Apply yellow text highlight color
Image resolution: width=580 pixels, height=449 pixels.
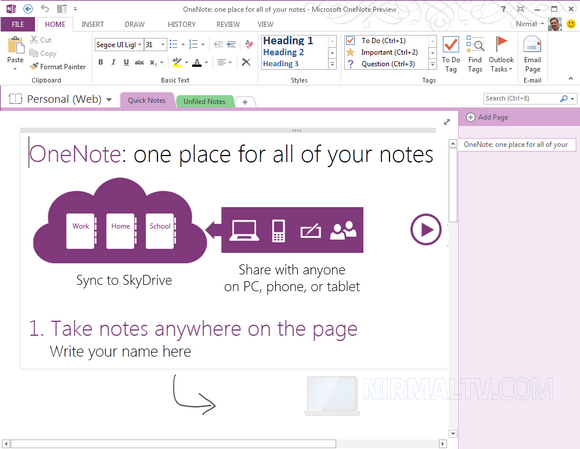click(x=178, y=63)
